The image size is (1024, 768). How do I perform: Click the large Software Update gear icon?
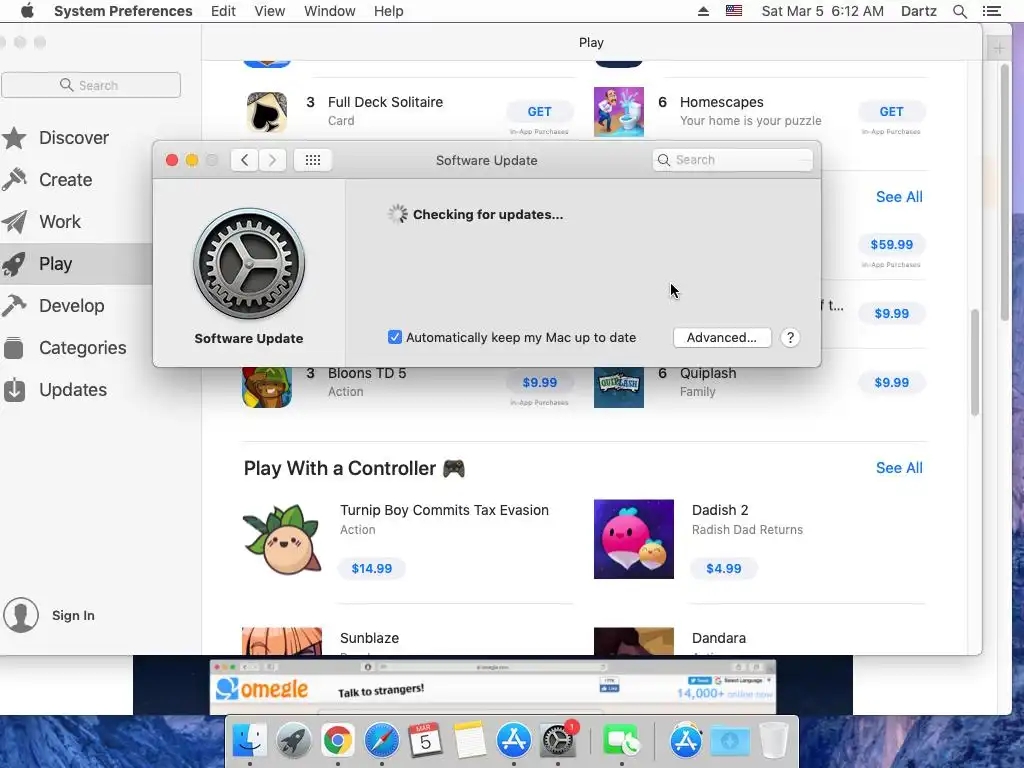click(x=249, y=264)
